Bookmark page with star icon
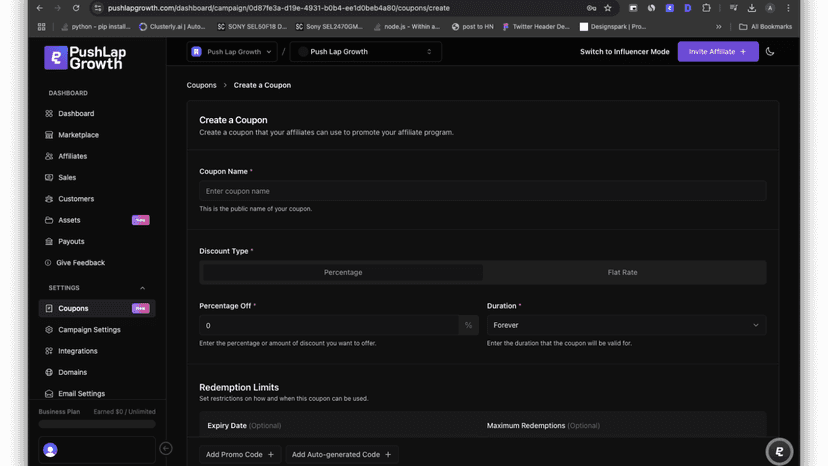The width and height of the screenshot is (828, 466). click(x=608, y=8)
